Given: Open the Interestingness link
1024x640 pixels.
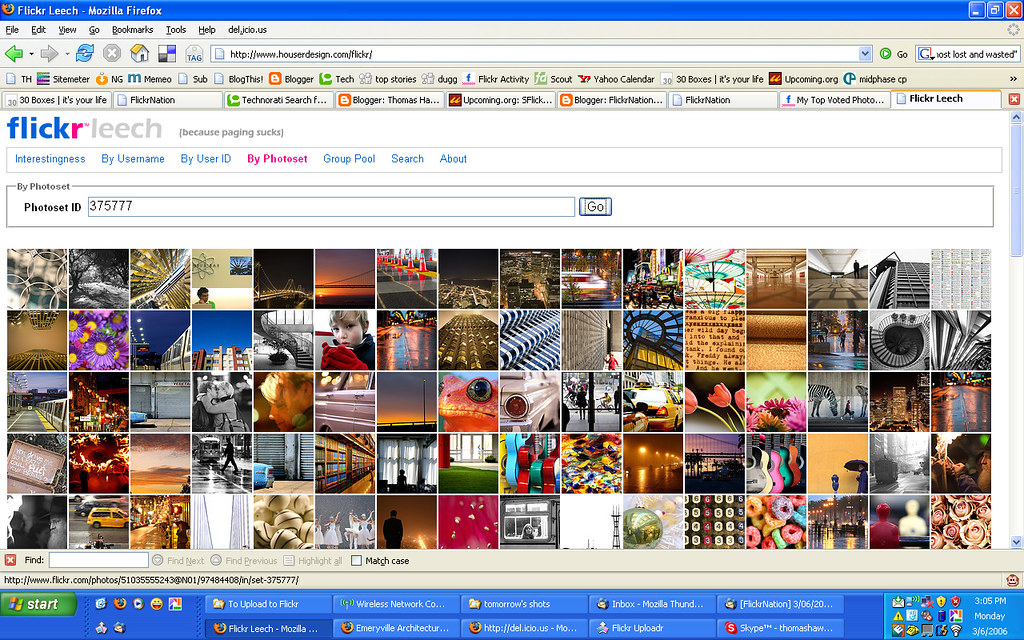Looking at the screenshot, I should [50, 159].
